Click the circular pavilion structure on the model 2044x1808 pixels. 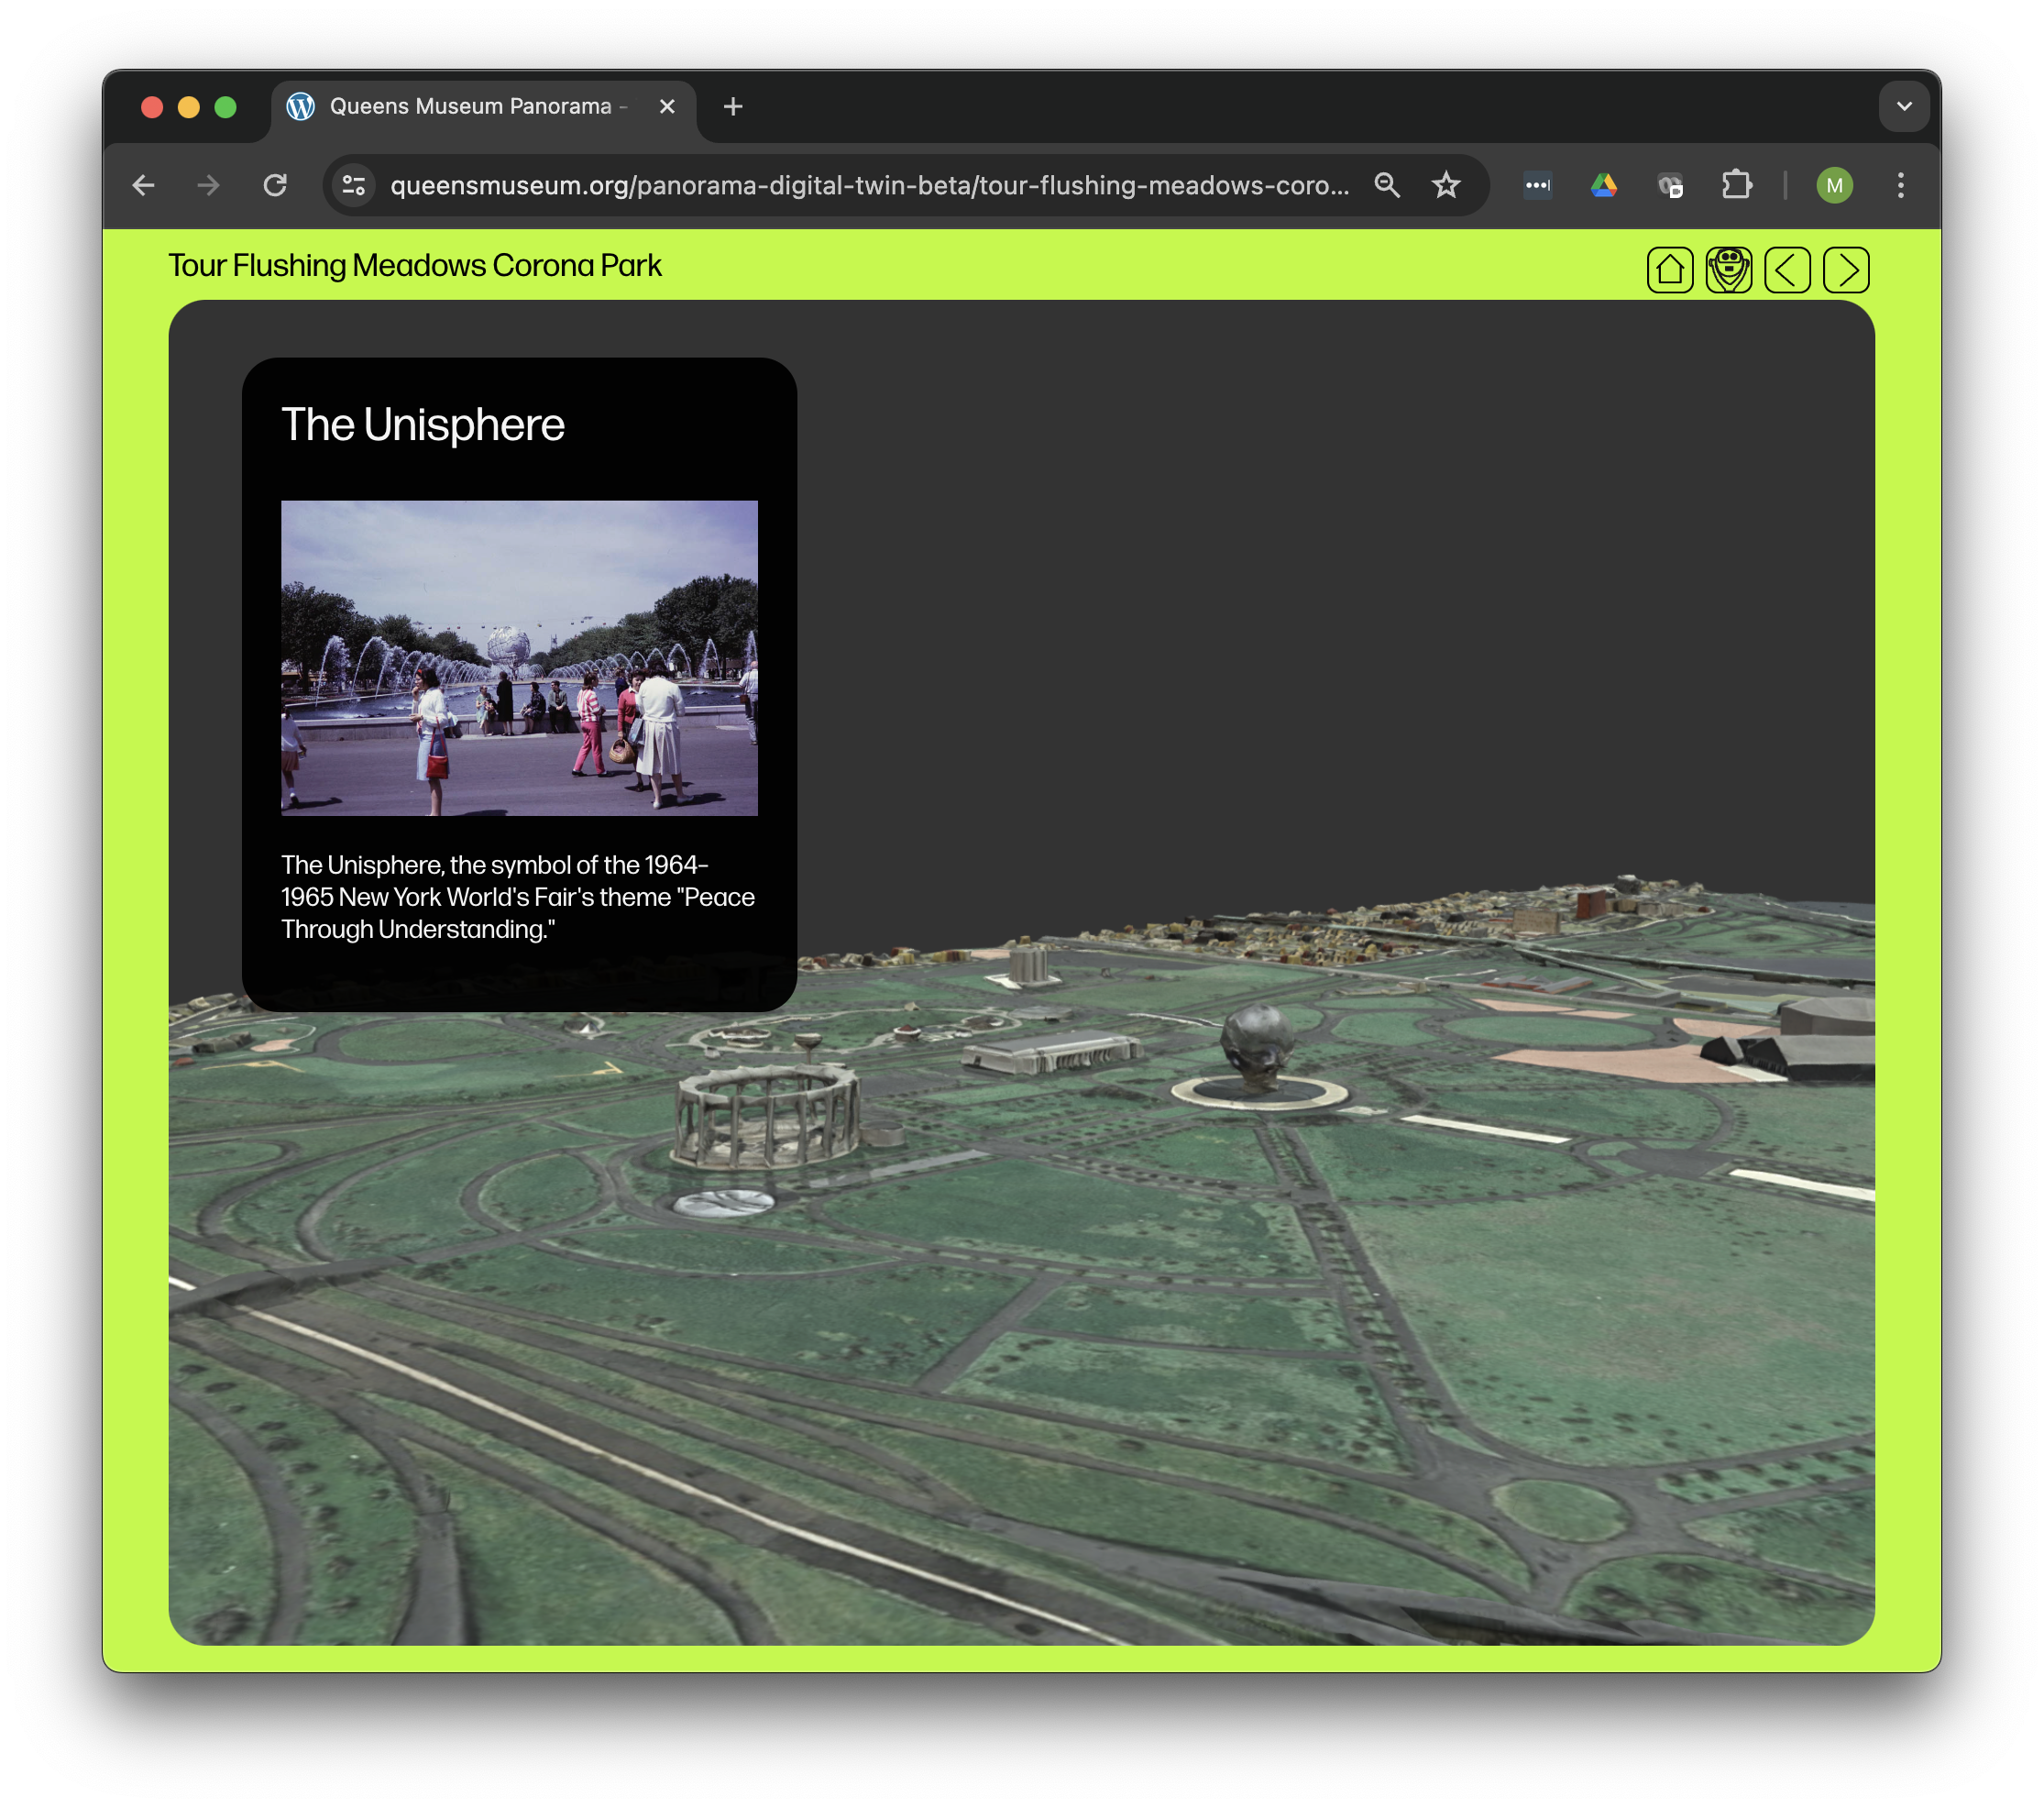click(x=766, y=1115)
